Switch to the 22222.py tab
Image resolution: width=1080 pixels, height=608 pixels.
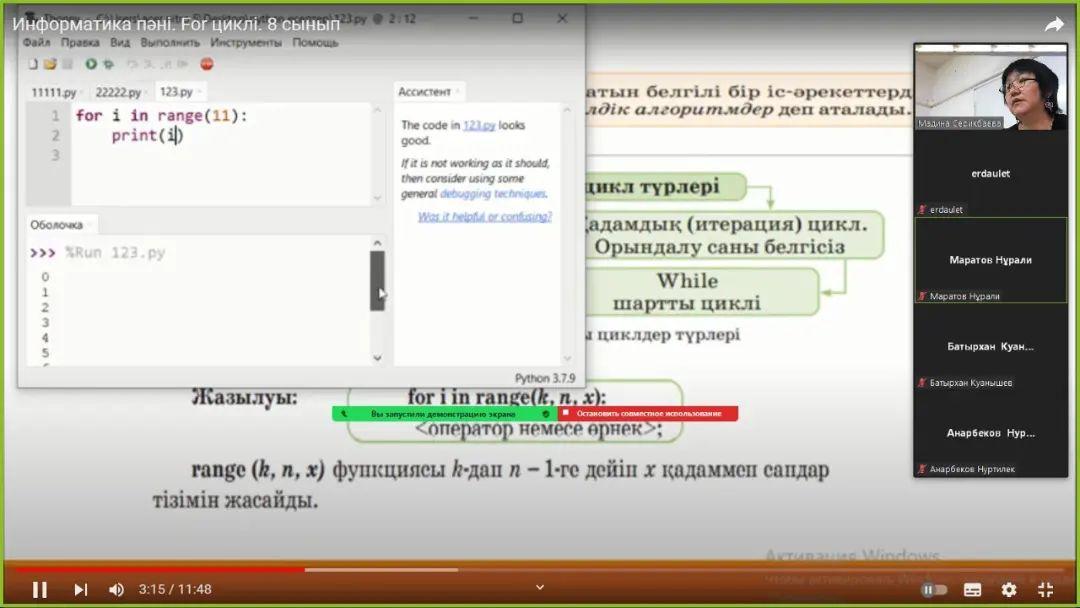click(118, 92)
